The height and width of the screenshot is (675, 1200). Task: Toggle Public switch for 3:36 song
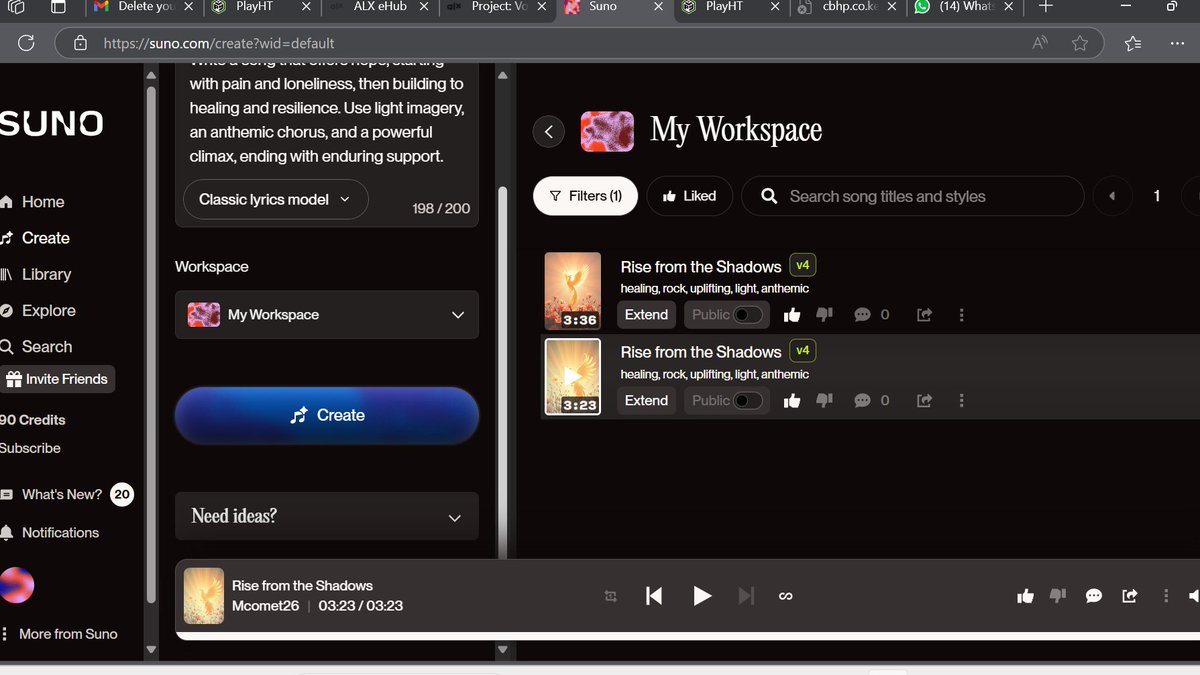[747, 315]
